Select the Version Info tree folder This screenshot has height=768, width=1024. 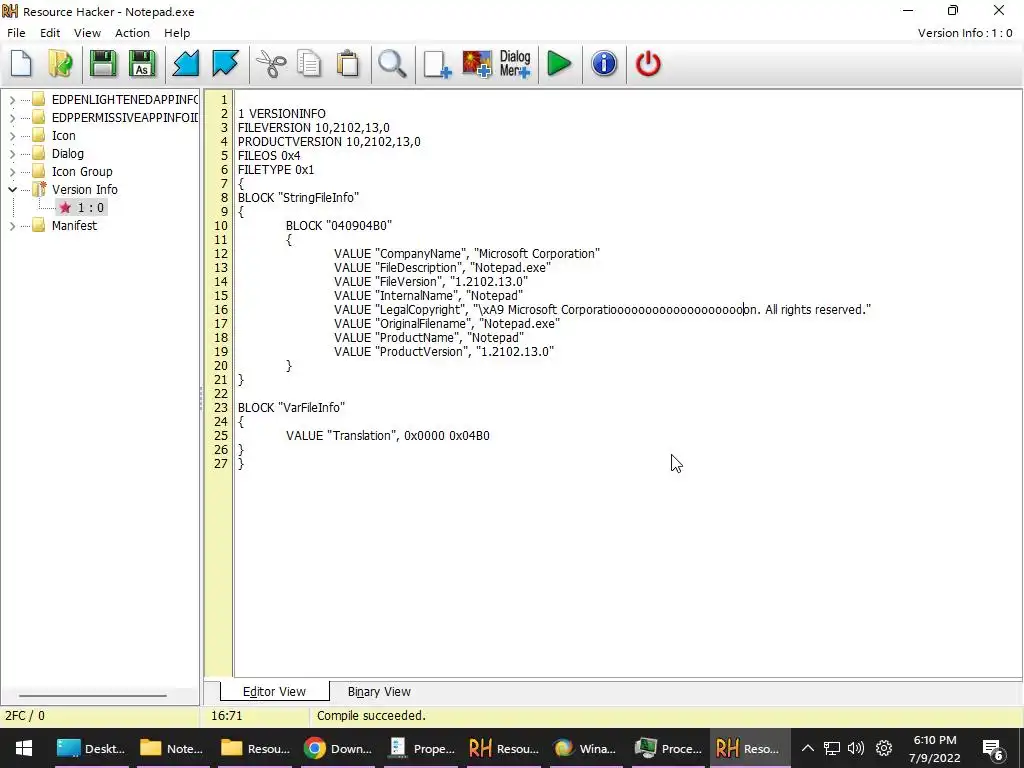pyautogui.click(x=84, y=189)
